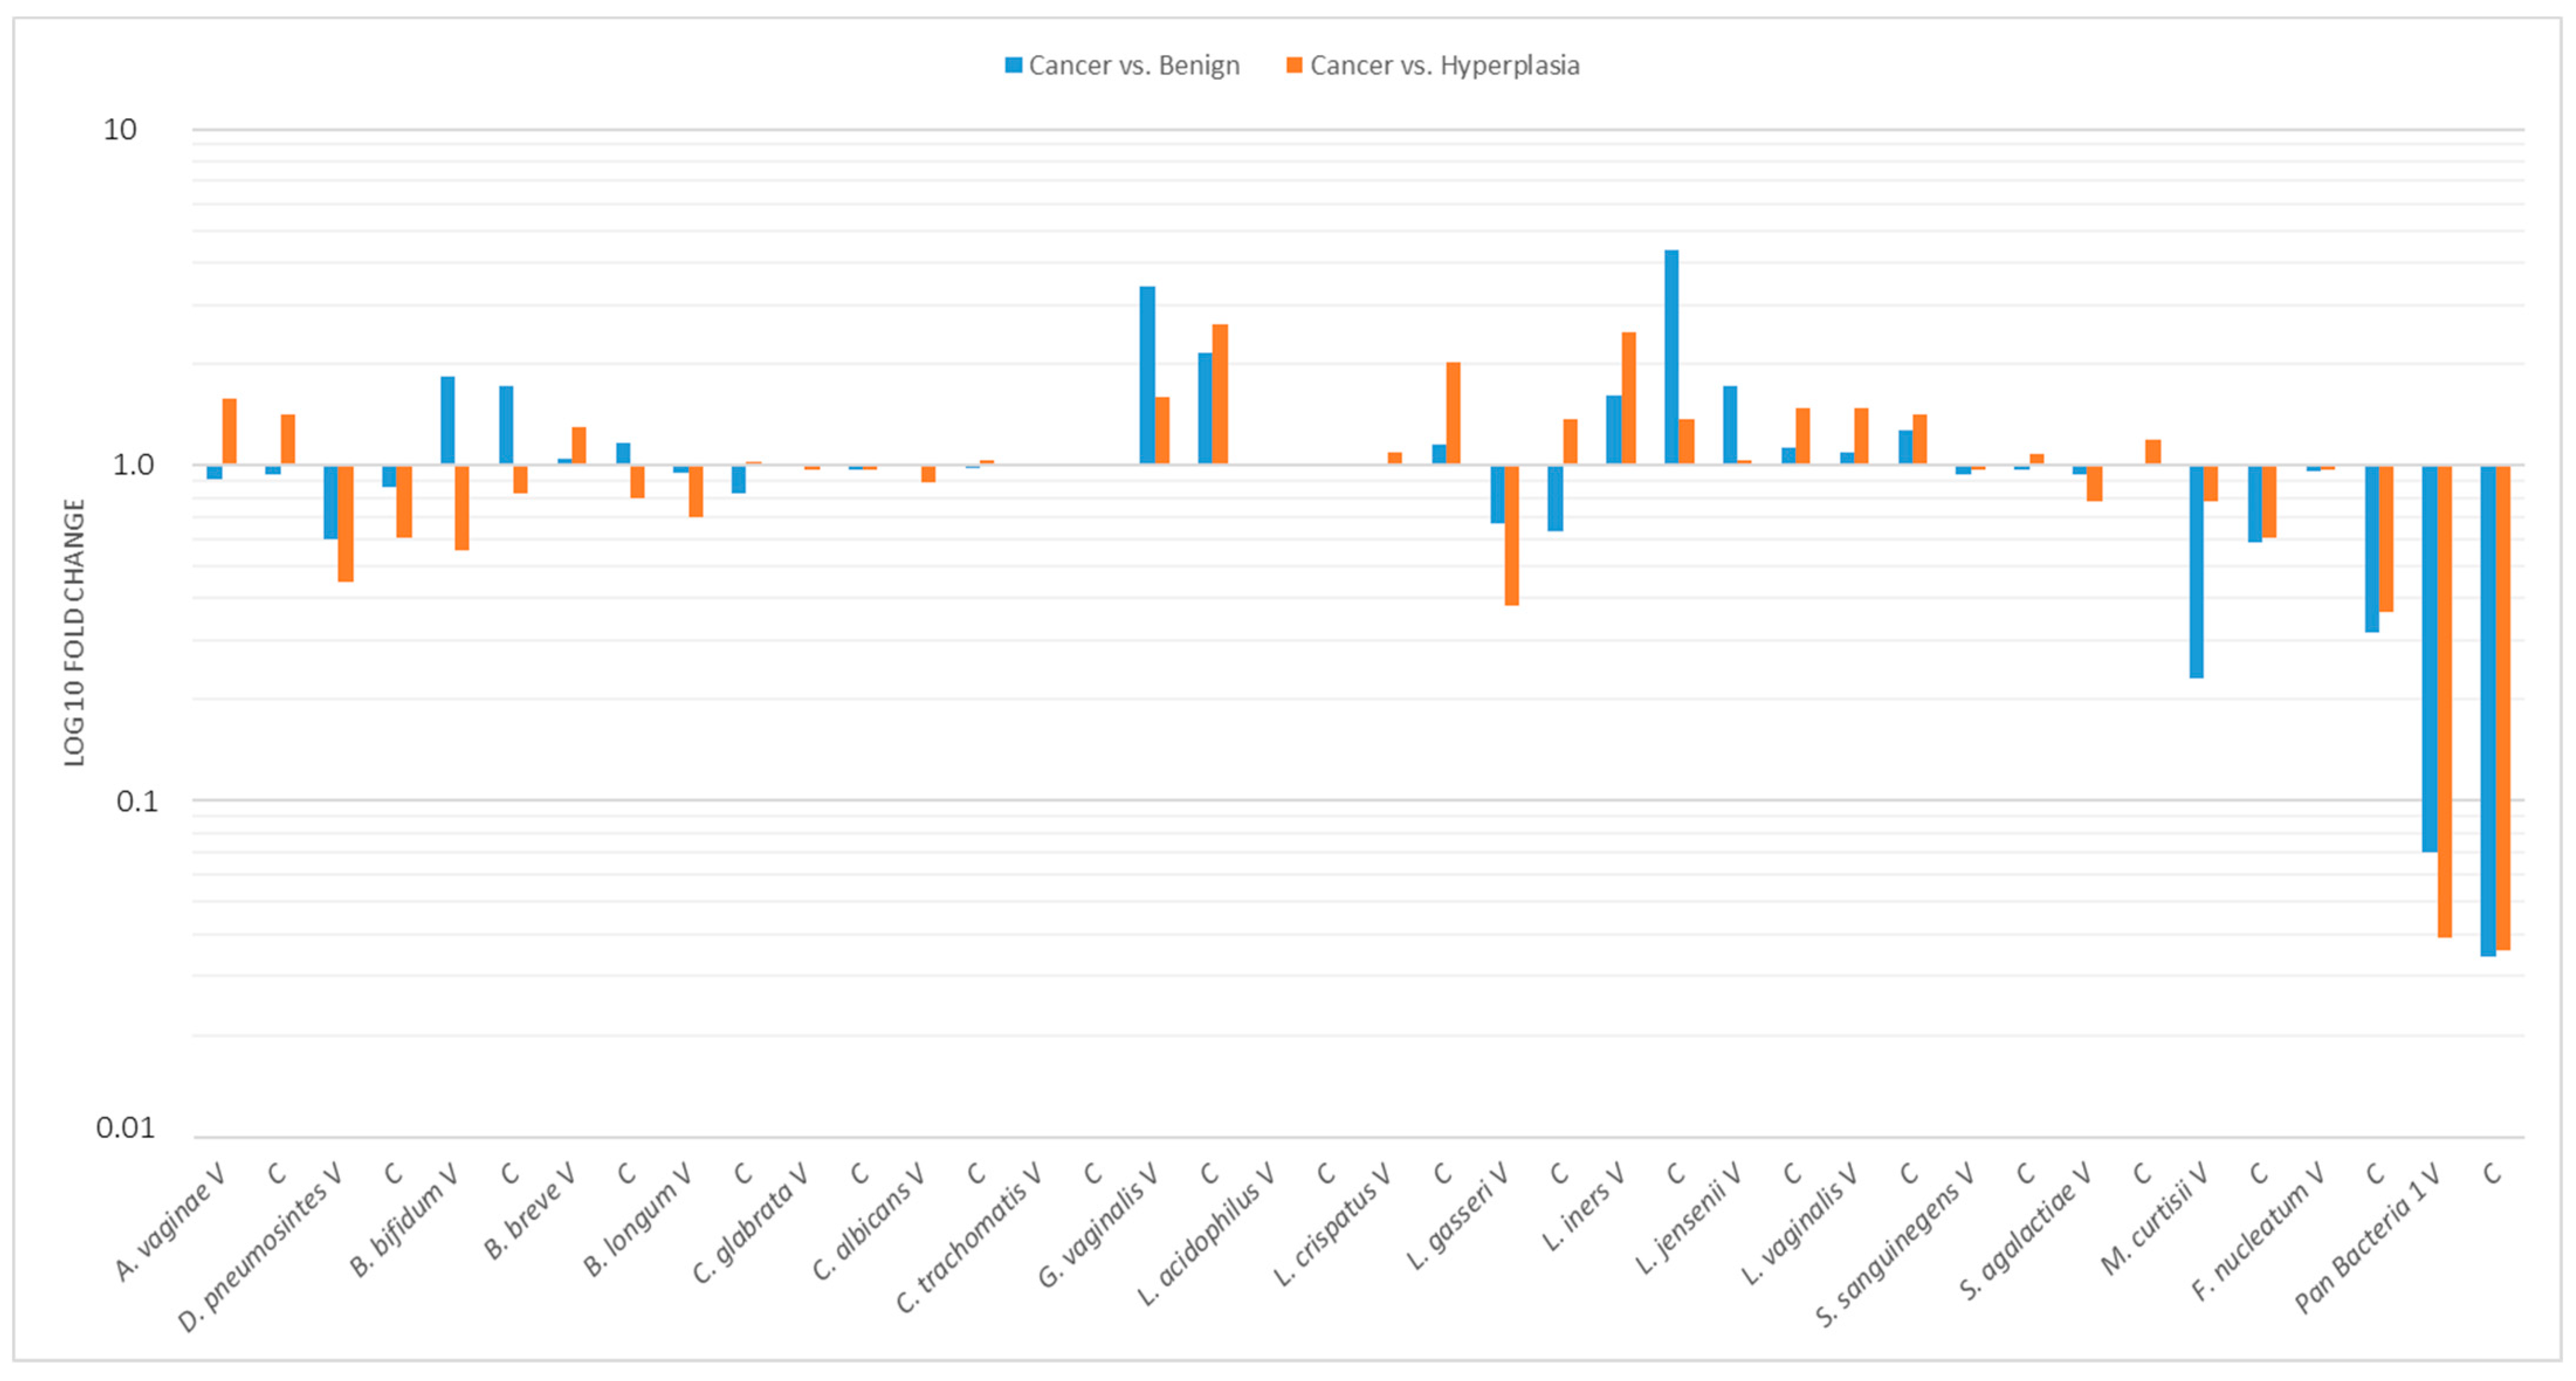Select the Cancer vs. Benign legend label
Image resolution: width=2576 pixels, height=1381 pixels.
[1133, 66]
